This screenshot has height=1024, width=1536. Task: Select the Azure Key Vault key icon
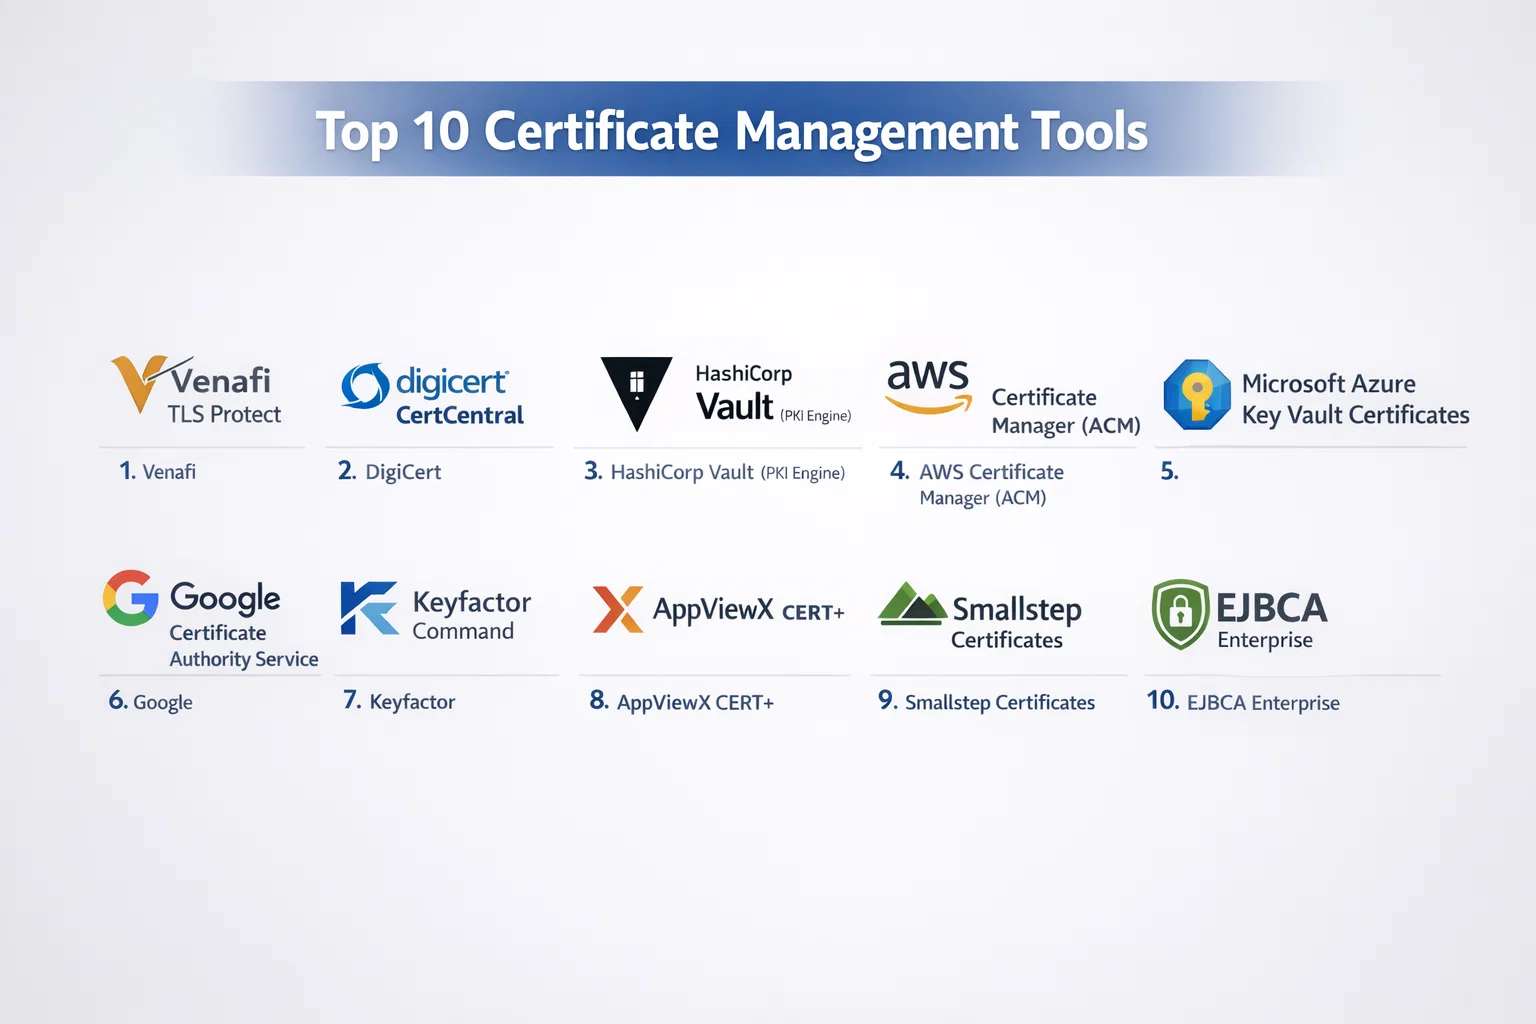coord(1197,395)
